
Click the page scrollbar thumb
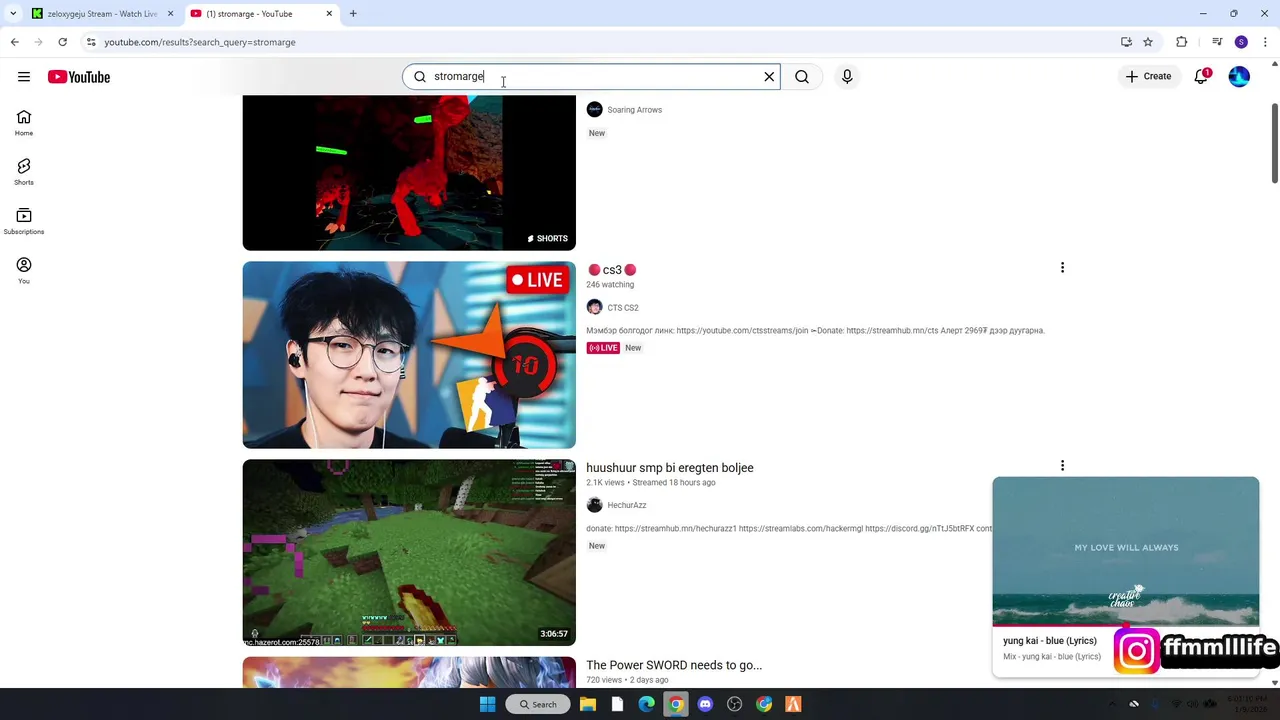pos(1274,143)
